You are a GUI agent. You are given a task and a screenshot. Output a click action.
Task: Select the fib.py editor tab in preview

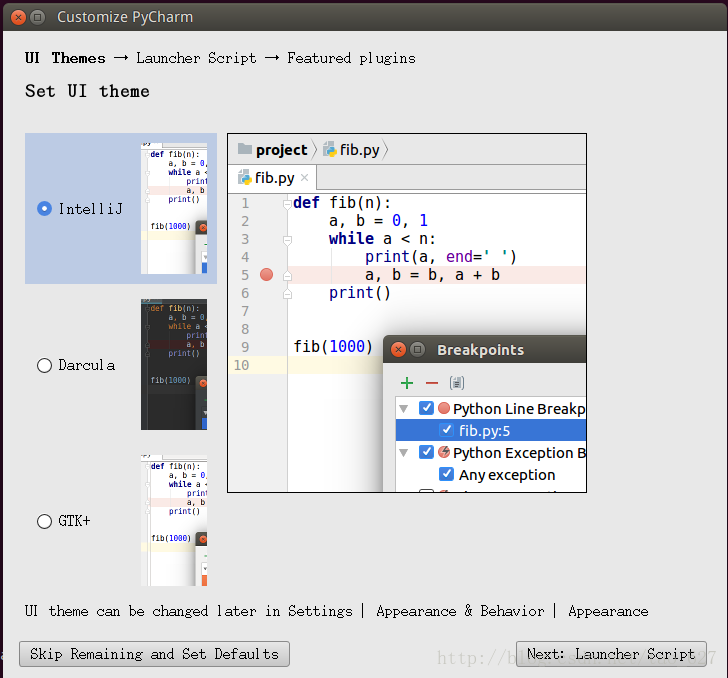click(272, 178)
